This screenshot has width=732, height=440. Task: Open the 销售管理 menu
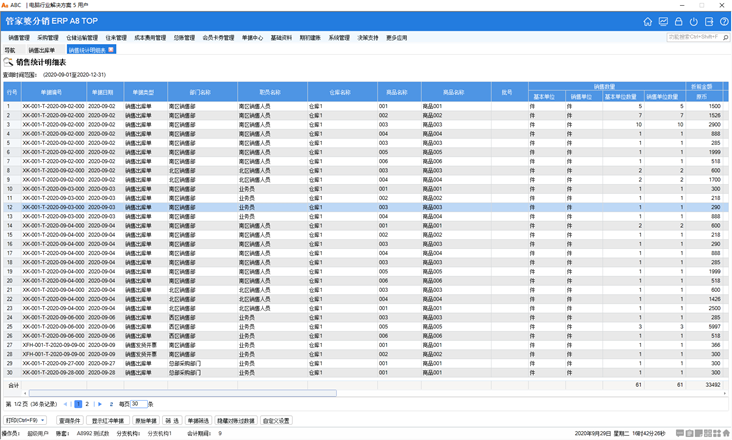point(19,38)
